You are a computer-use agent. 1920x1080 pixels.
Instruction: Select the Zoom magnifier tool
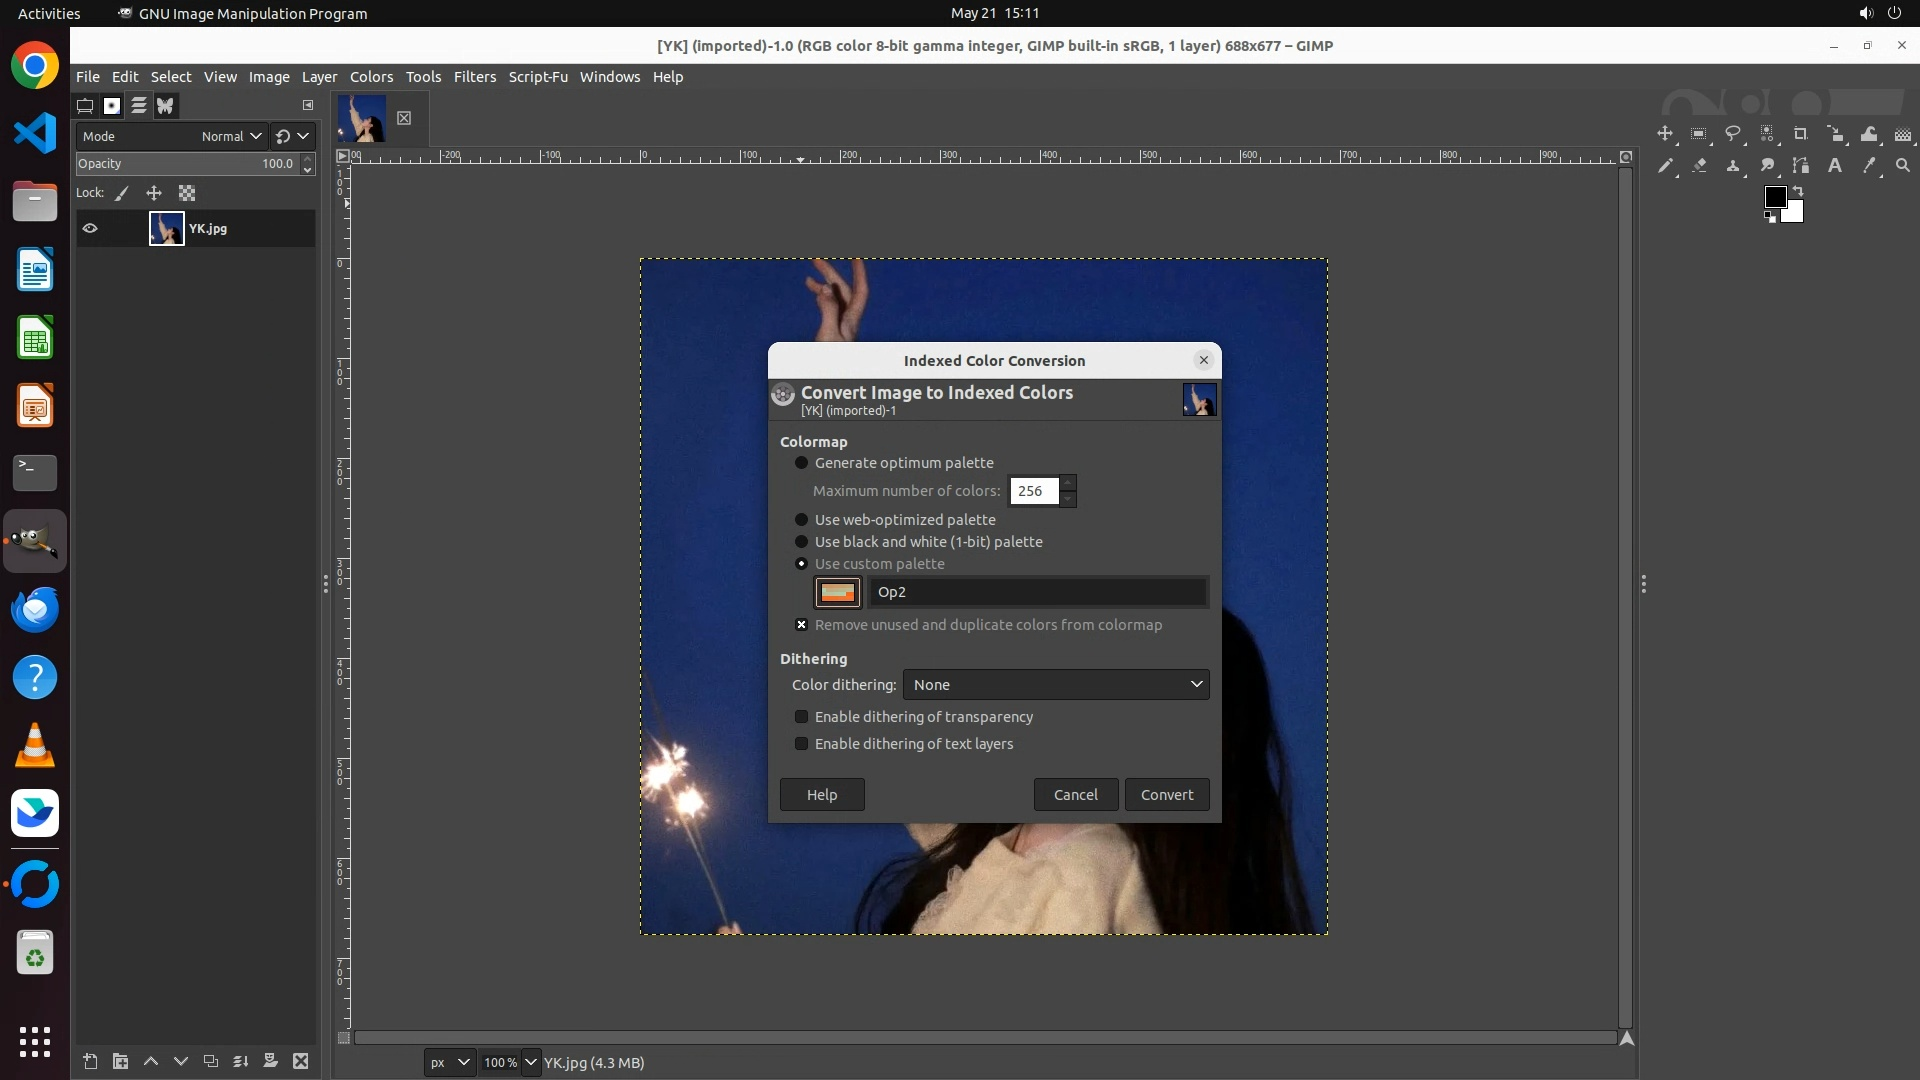(x=1903, y=166)
